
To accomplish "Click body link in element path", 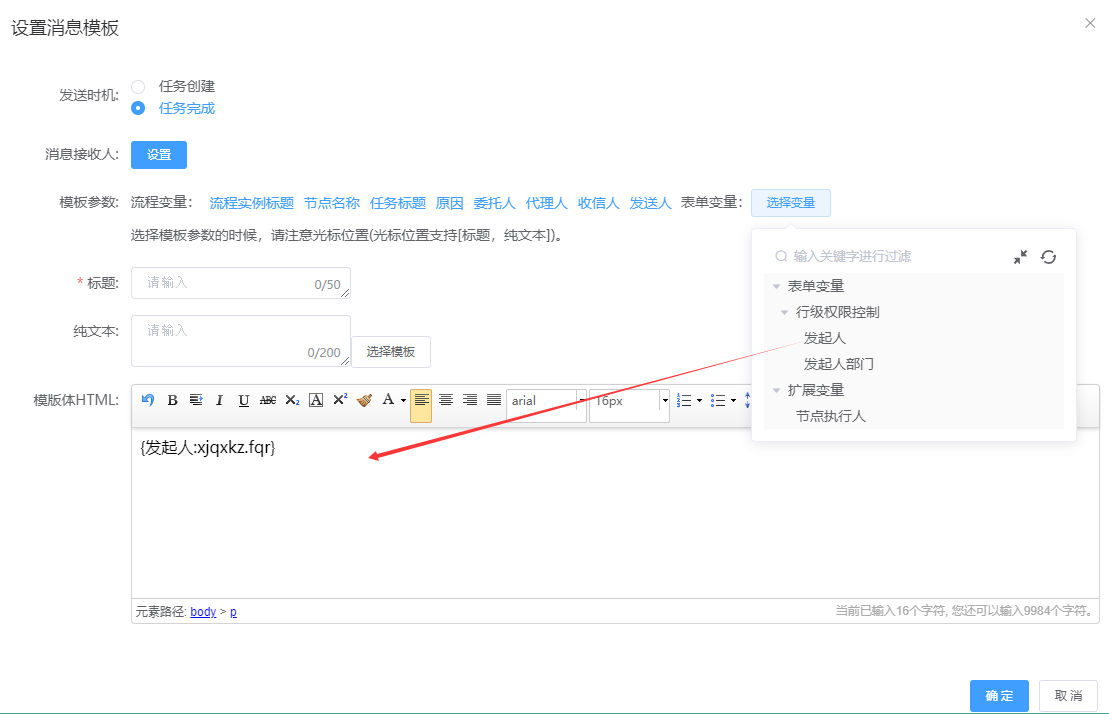I will tap(203, 611).
